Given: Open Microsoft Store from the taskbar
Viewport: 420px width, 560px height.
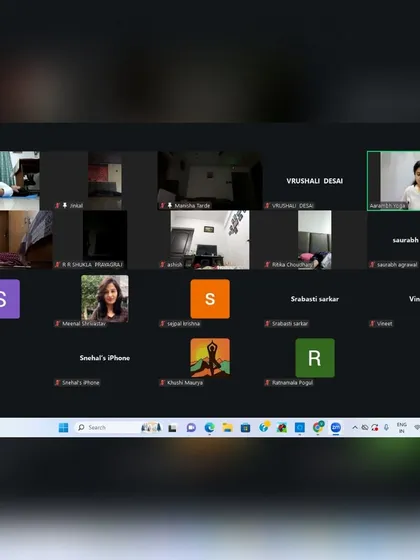Looking at the screenshot, I should coord(245,428).
